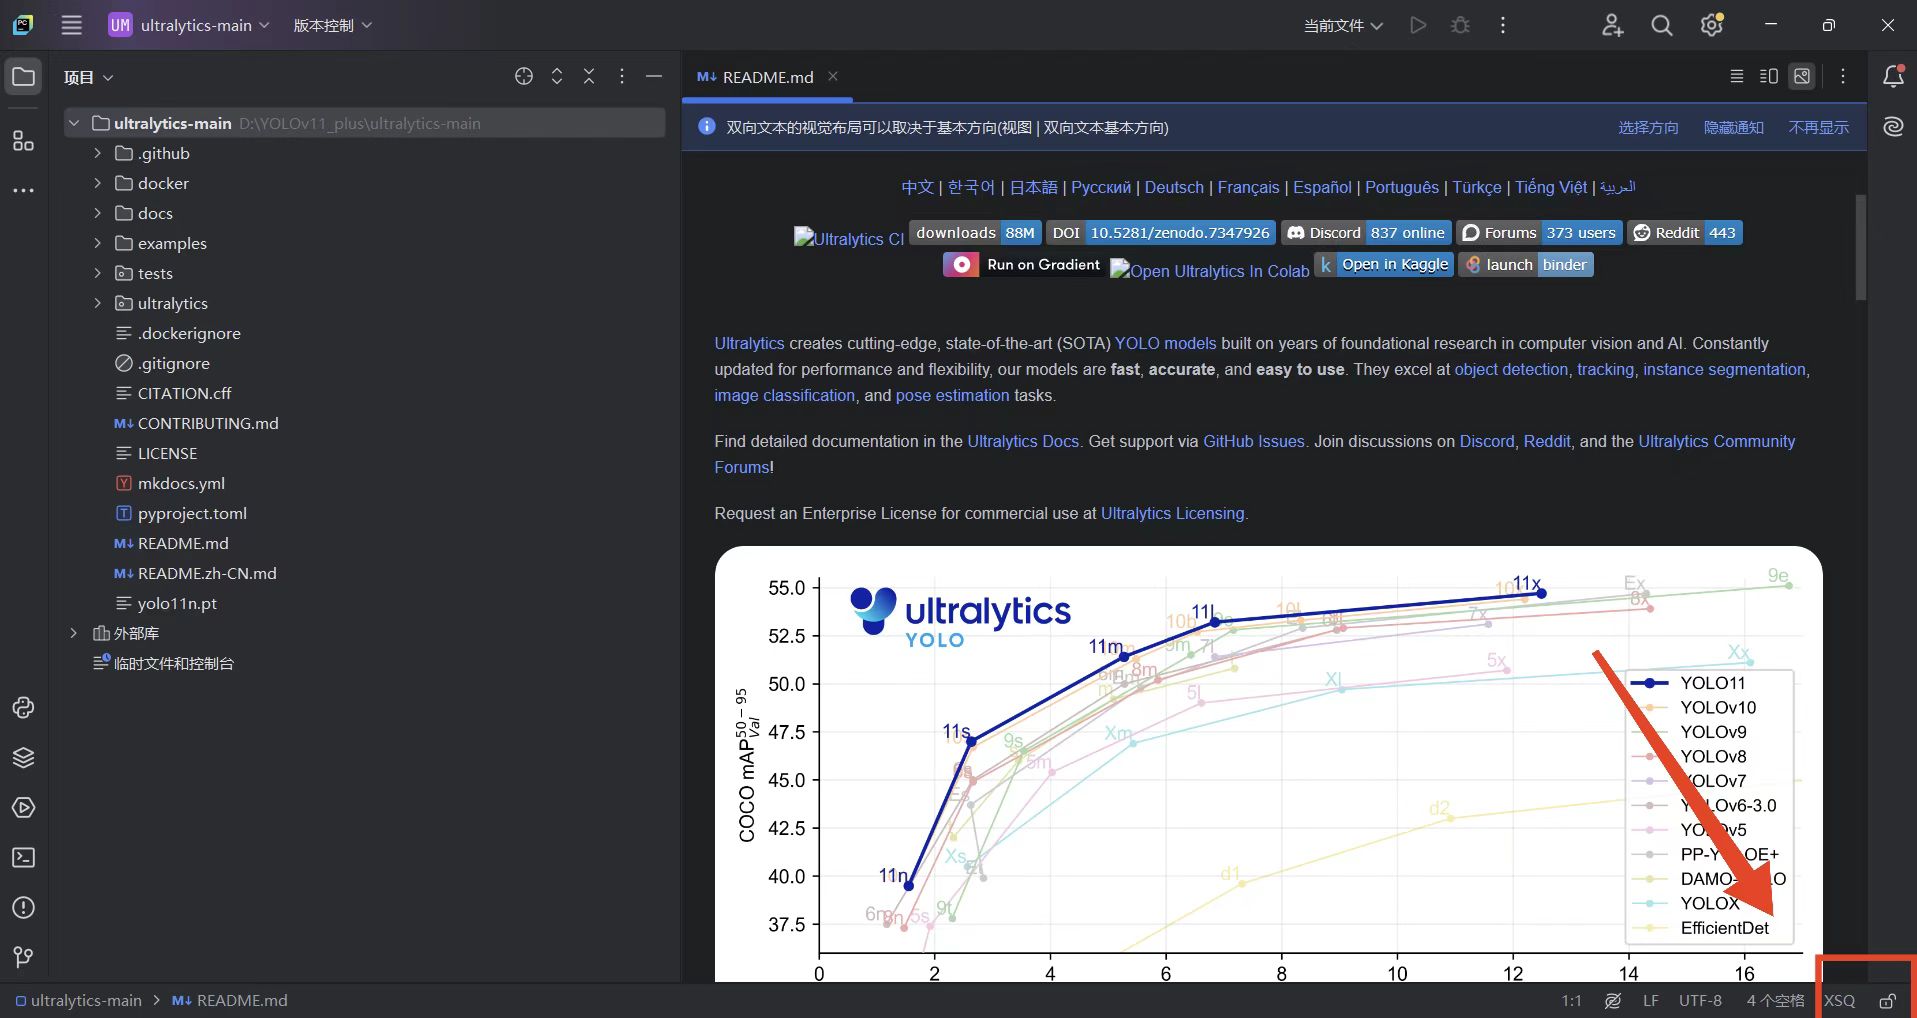Click 不再显示 in the notification bar

pyautogui.click(x=1819, y=127)
